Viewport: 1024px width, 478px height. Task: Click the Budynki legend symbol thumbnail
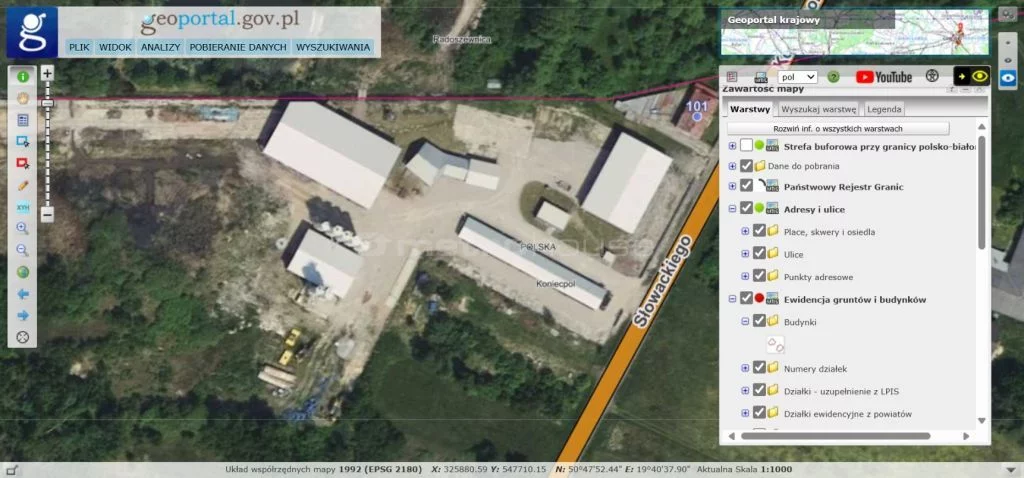point(775,344)
